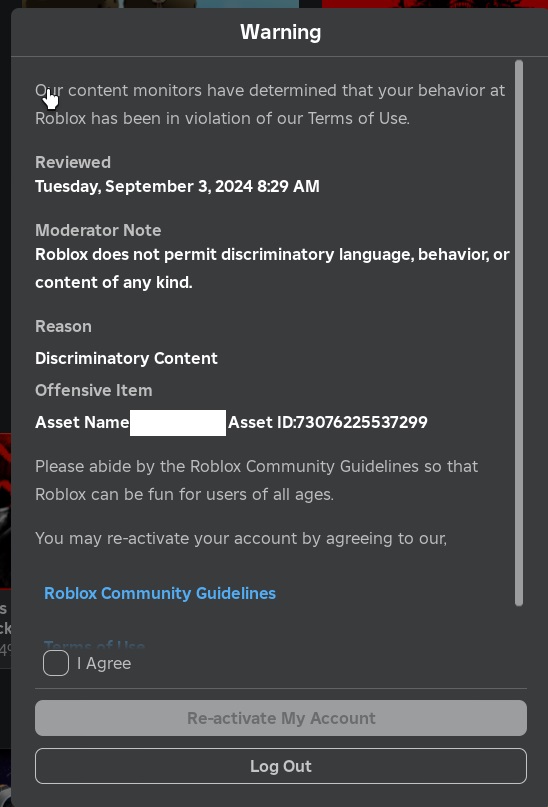Log out using the Log Out button
The width and height of the screenshot is (548, 807).
(x=281, y=766)
